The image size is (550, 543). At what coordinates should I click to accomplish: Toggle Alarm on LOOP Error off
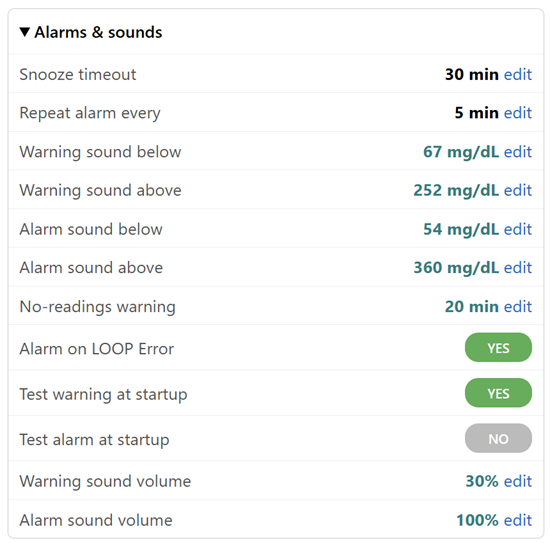tap(498, 348)
